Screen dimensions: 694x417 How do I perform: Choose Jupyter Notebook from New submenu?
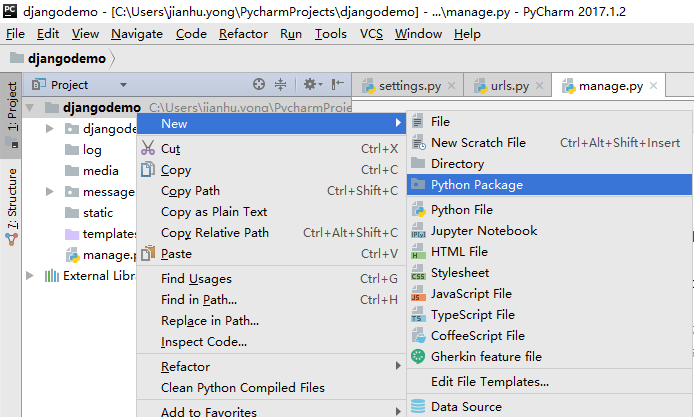483,231
